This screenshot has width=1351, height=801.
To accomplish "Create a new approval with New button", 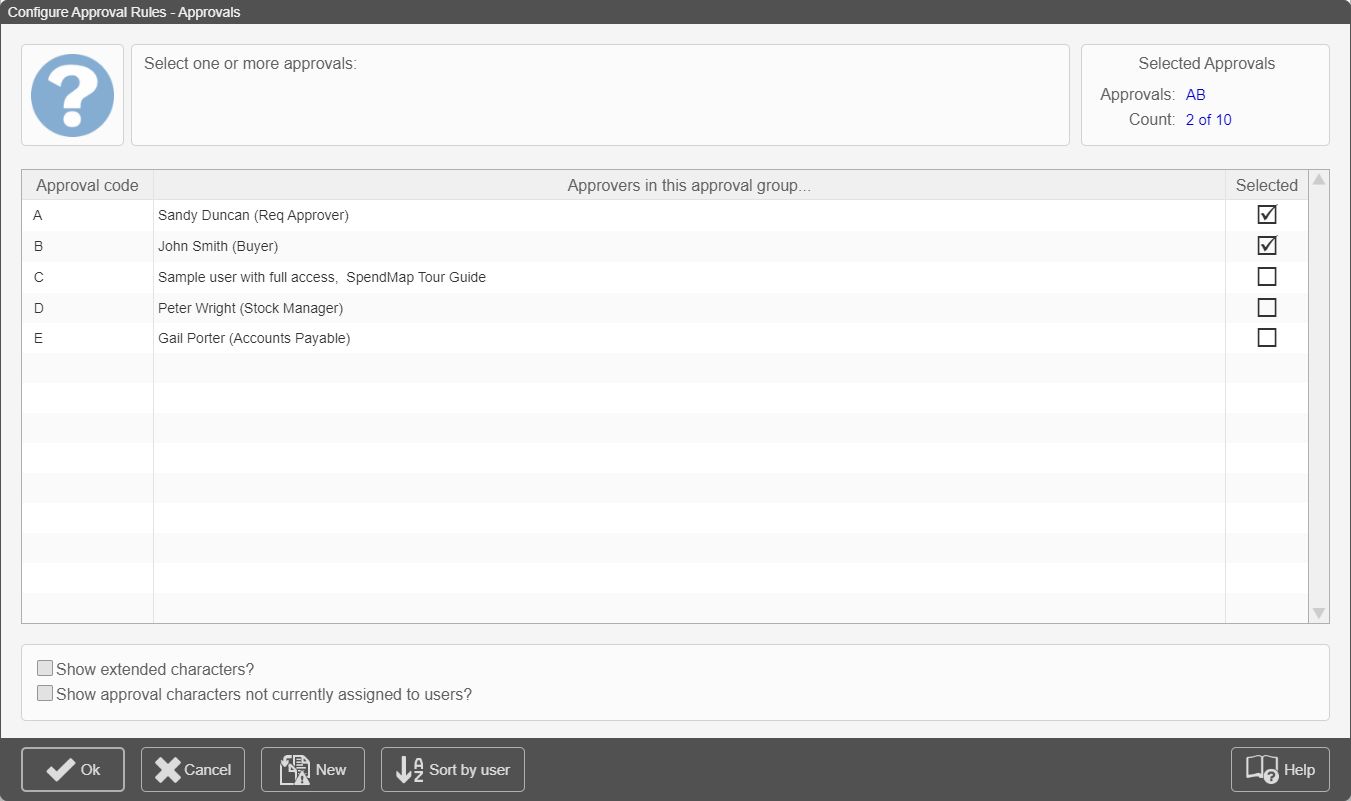I will (x=313, y=769).
